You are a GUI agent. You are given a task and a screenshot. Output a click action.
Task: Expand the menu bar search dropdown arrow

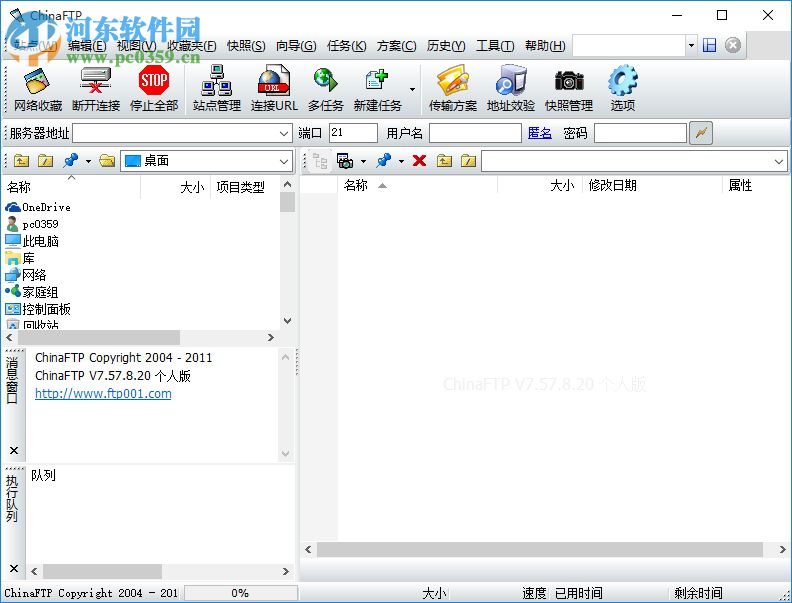pos(691,45)
